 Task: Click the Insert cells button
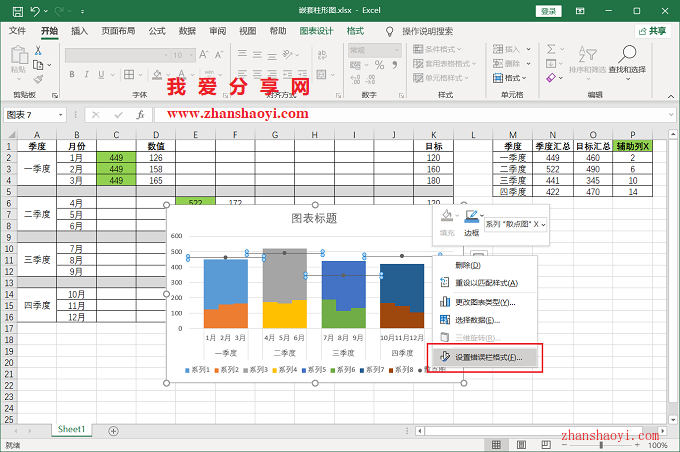tap(507, 49)
